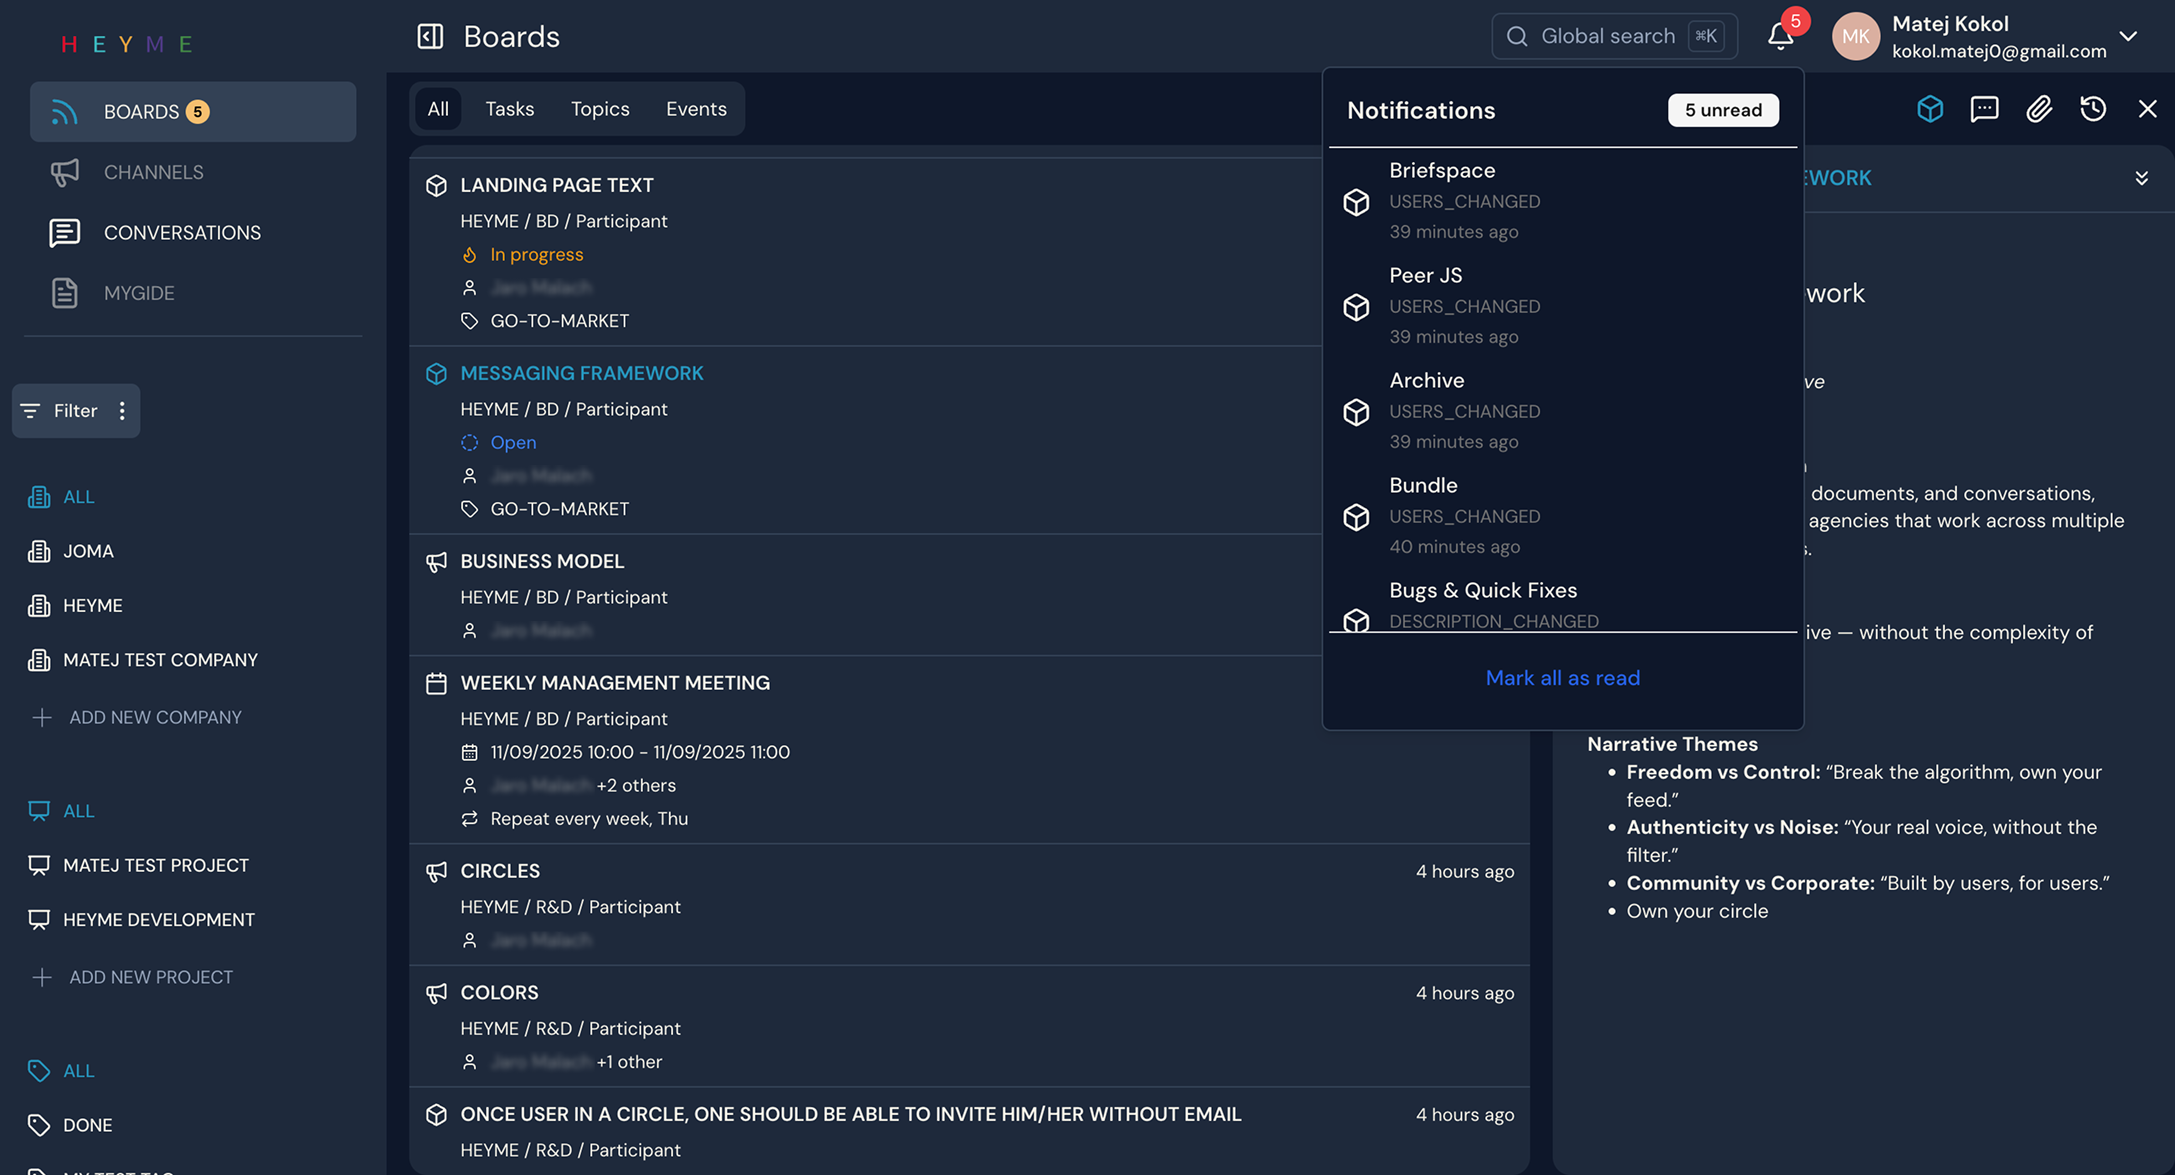The width and height of the screenshot is (2175, 1176).
Task: Open the comments icon in the detail panel
Action: coord(1985,109)
